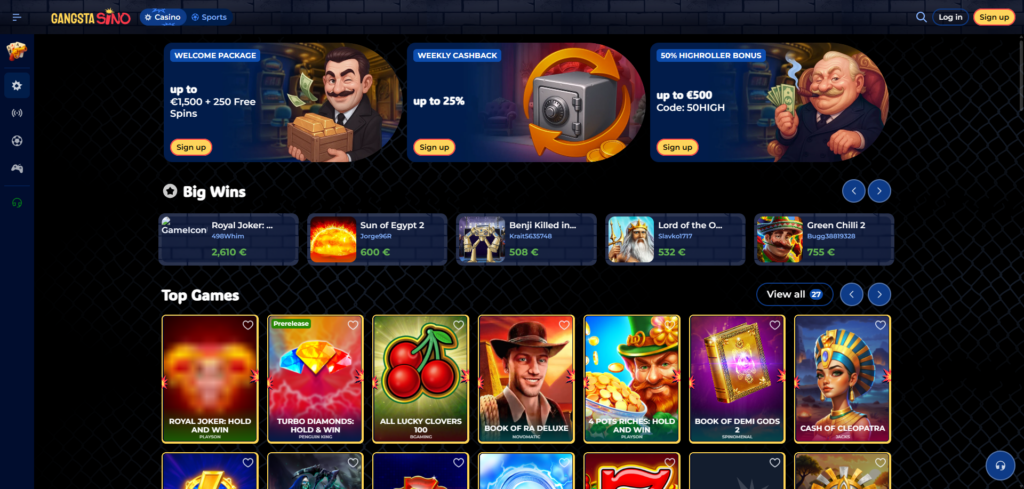
Task: Open the dice casino icon in sidebar
Action: coord(17,51)
